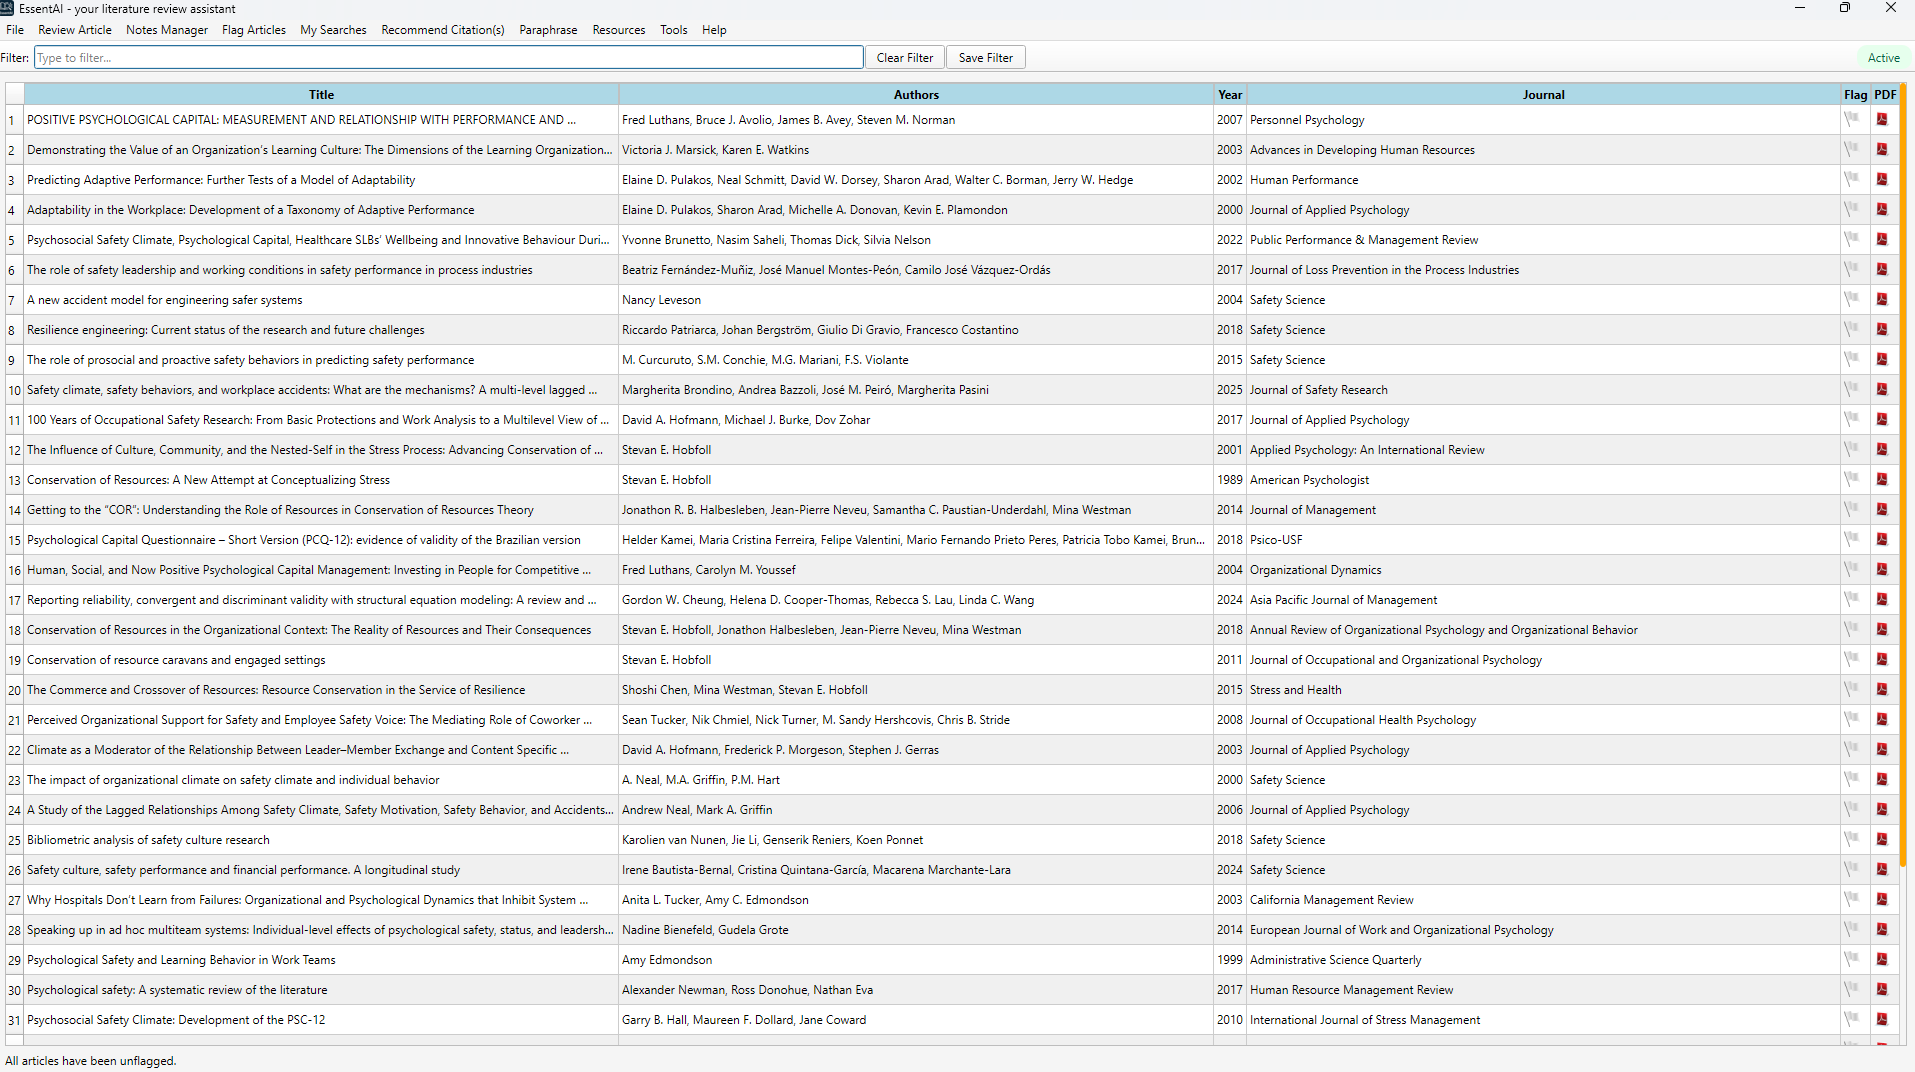Open the Recommend Citation(s) menu

tap(442, 29)
